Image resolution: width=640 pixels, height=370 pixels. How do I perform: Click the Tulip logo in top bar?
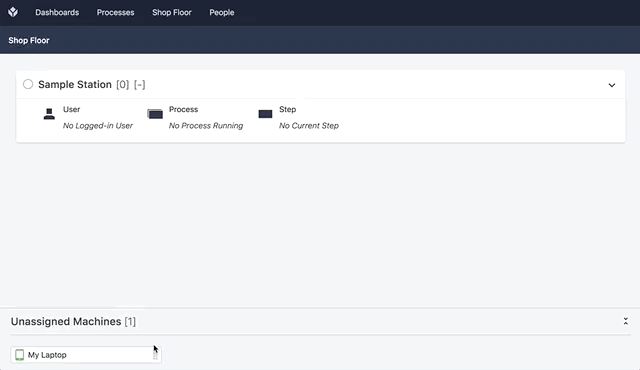click(x=13, y=12)
